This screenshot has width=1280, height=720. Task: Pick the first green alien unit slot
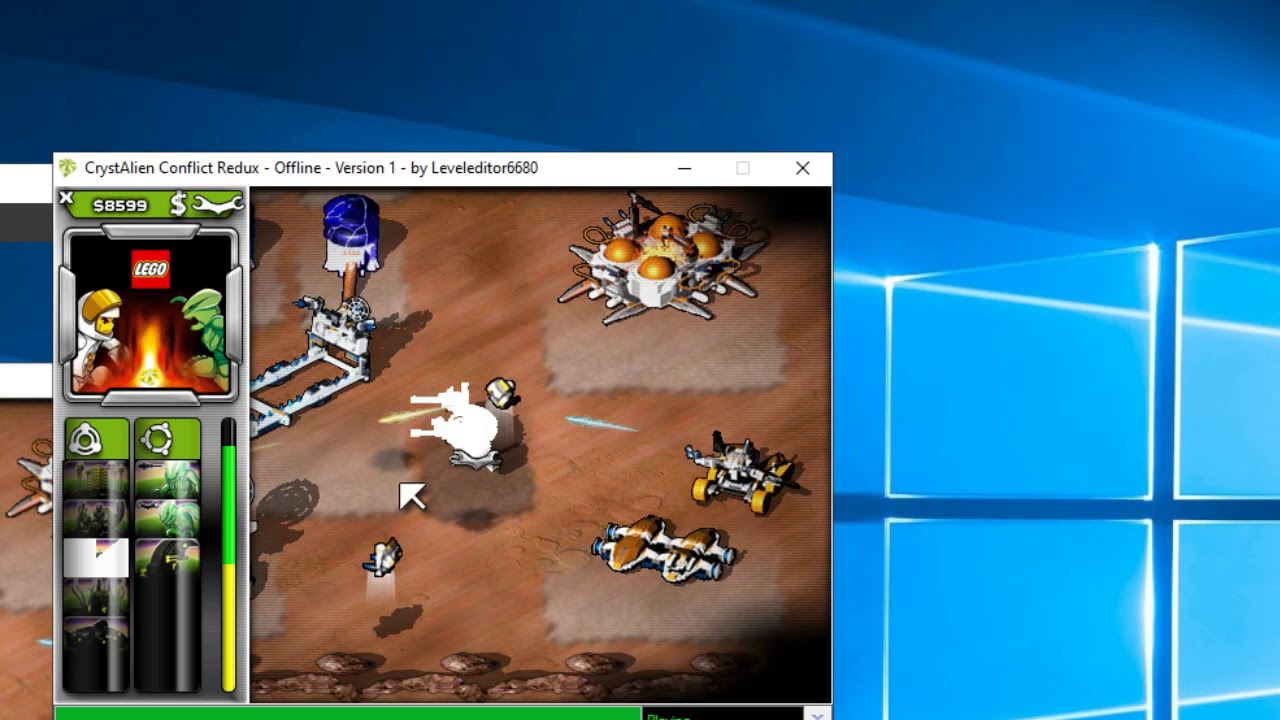tap(167, 480)
